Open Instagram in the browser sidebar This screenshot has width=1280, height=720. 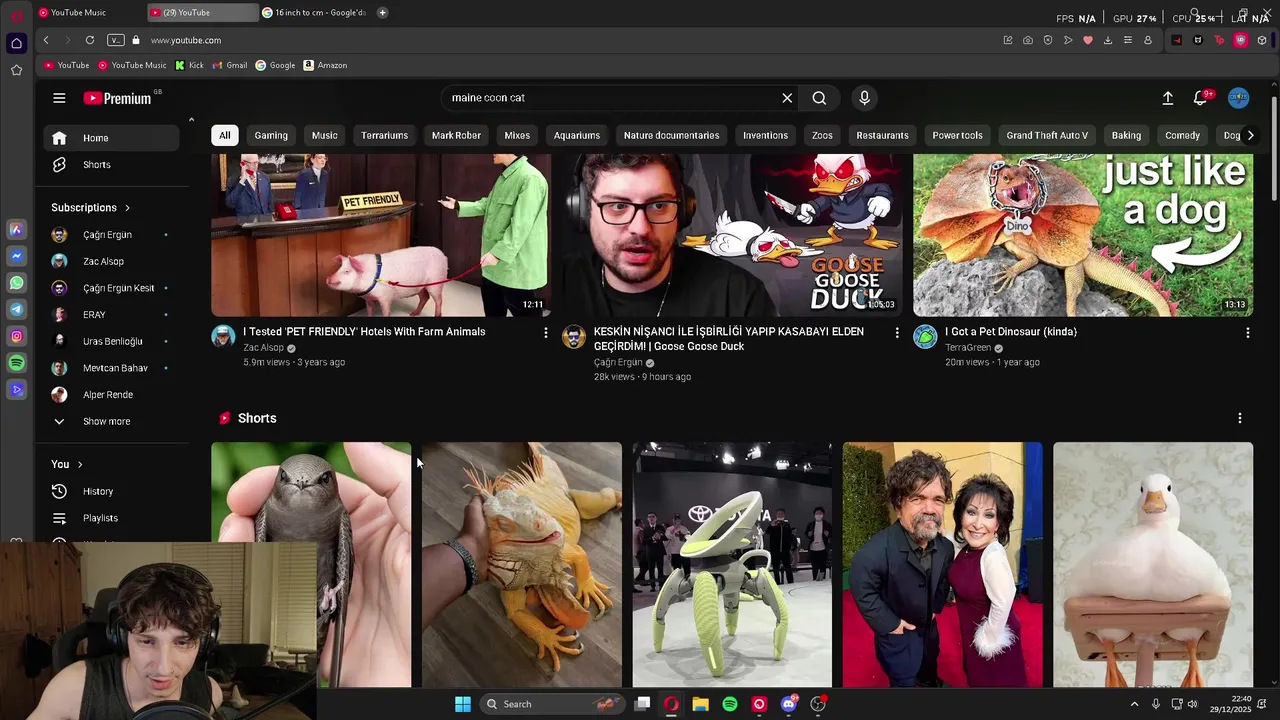coord(16,337)
